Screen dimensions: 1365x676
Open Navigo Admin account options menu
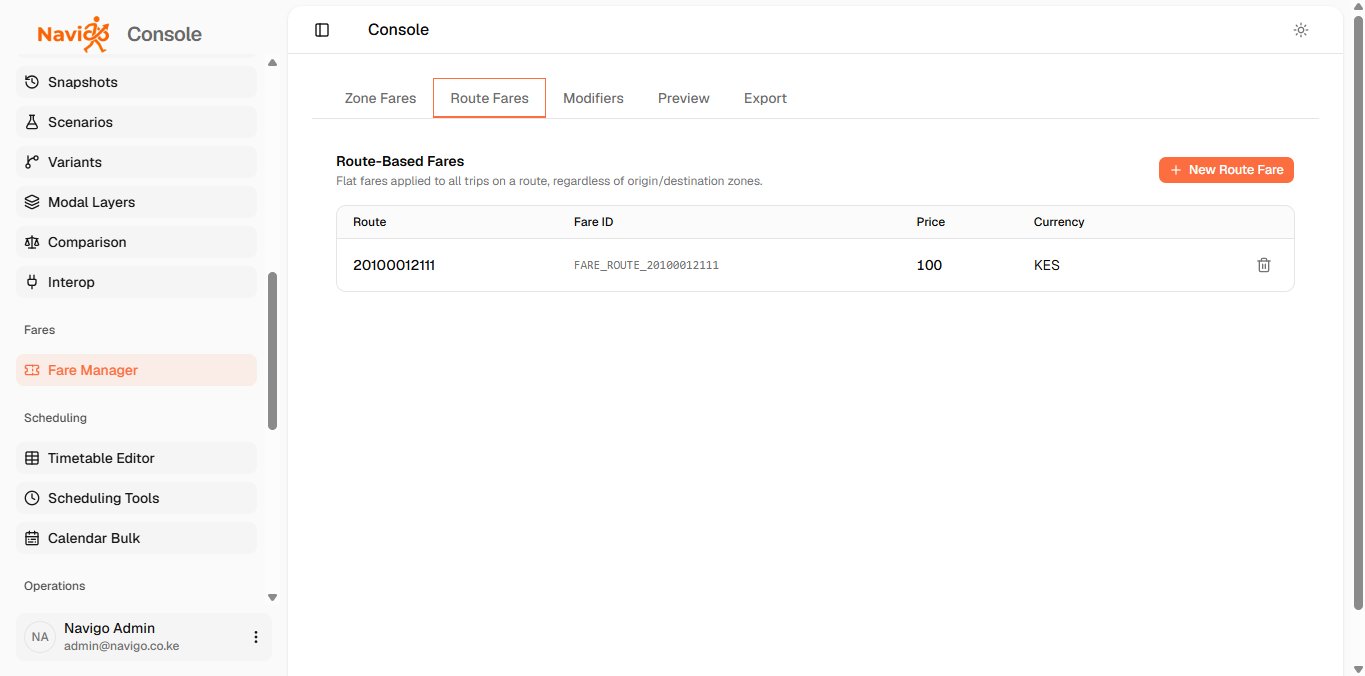[x=256, y=637]
